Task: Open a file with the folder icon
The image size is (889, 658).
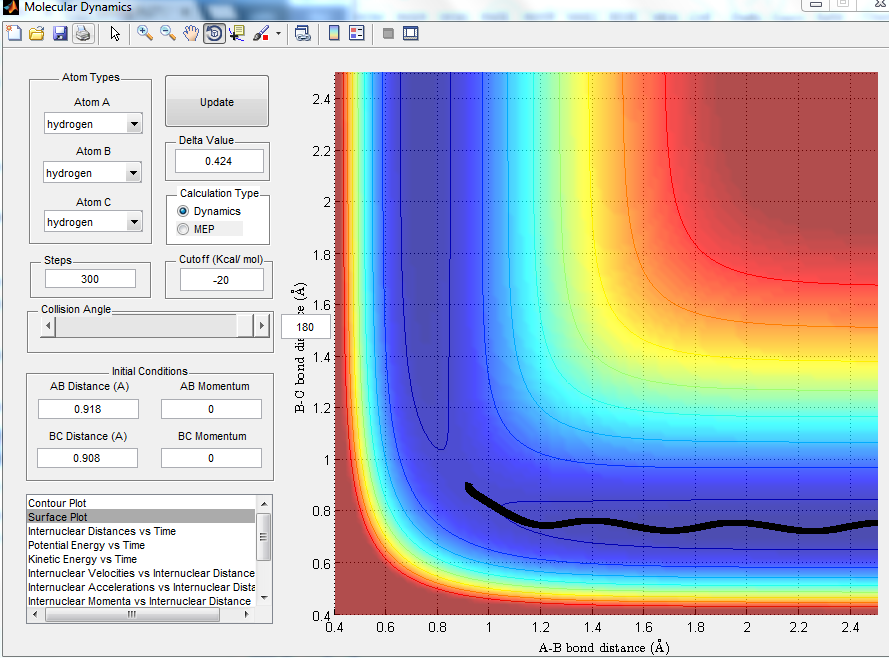Action: [37, 34]
